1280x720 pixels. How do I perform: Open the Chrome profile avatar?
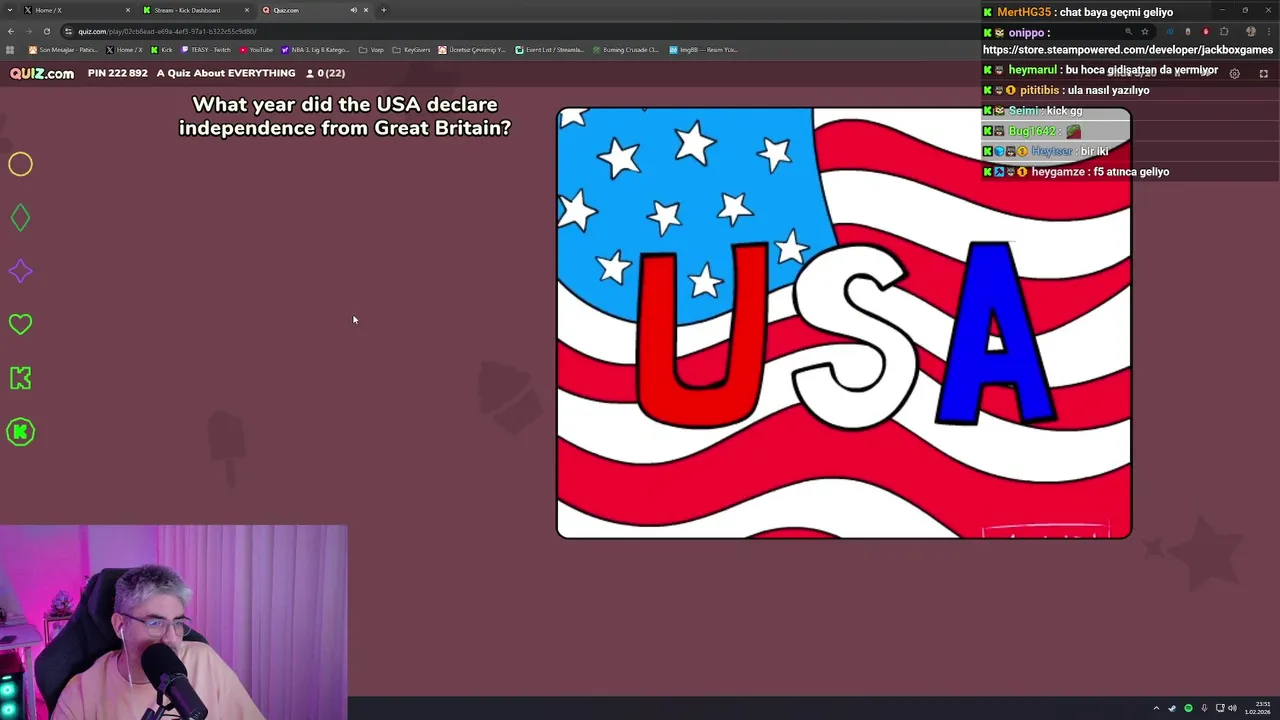pyautogui.click(x=1251, y=31)
